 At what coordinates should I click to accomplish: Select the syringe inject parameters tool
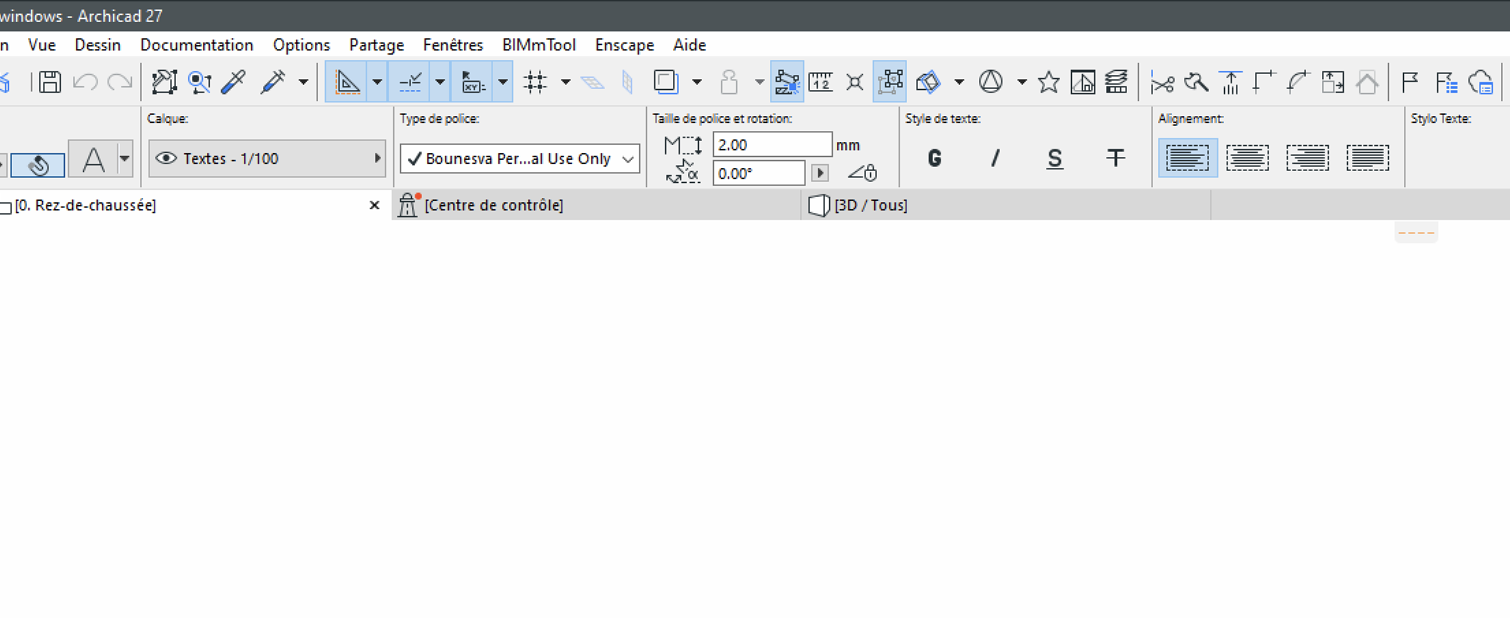point(272,82)
